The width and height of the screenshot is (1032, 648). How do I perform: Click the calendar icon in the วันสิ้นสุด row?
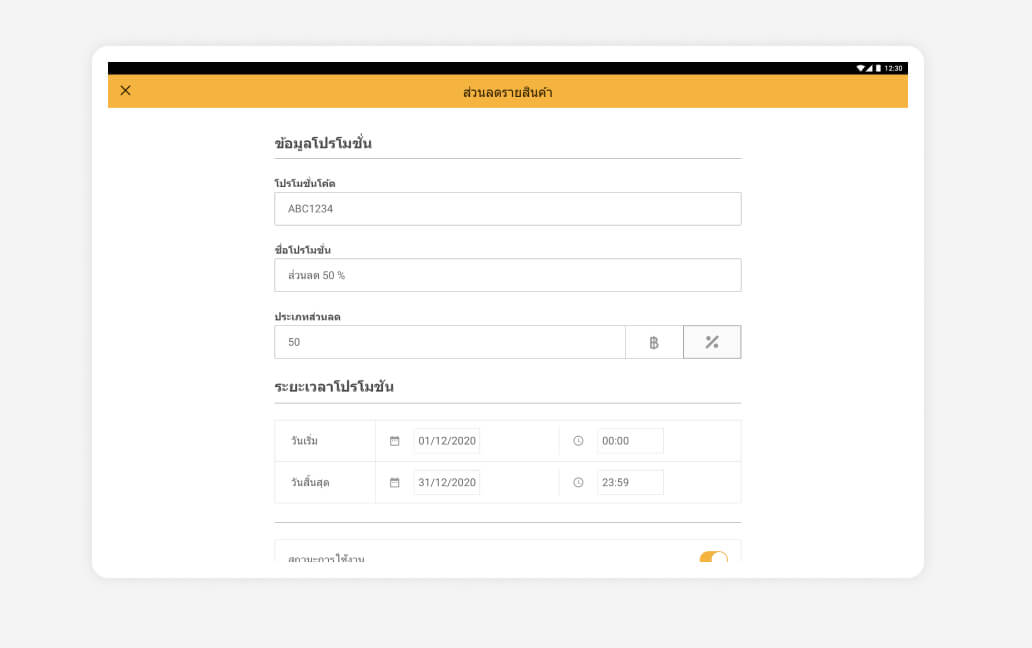pyautogui.click(x=395, y=482)
